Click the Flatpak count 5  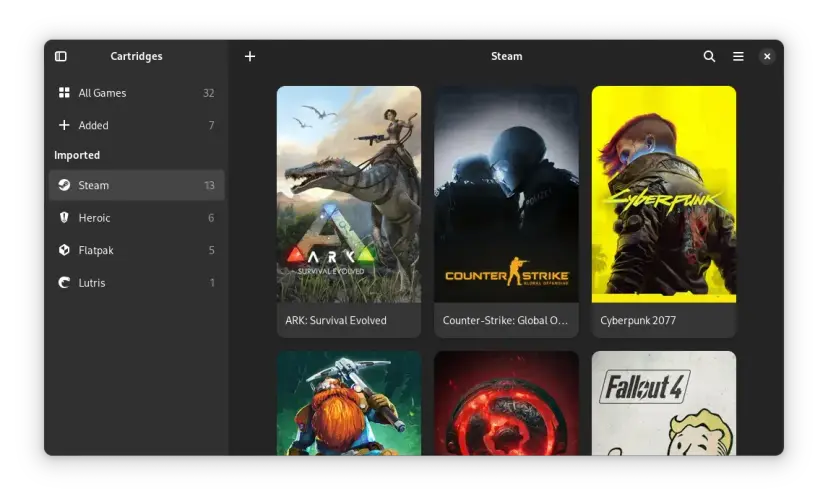point(212,250)
